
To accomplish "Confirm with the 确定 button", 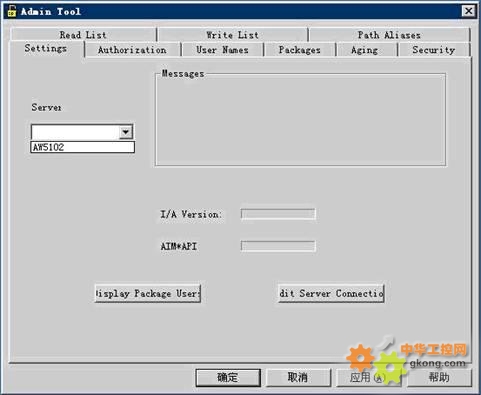I will click(x=228, y=377).
